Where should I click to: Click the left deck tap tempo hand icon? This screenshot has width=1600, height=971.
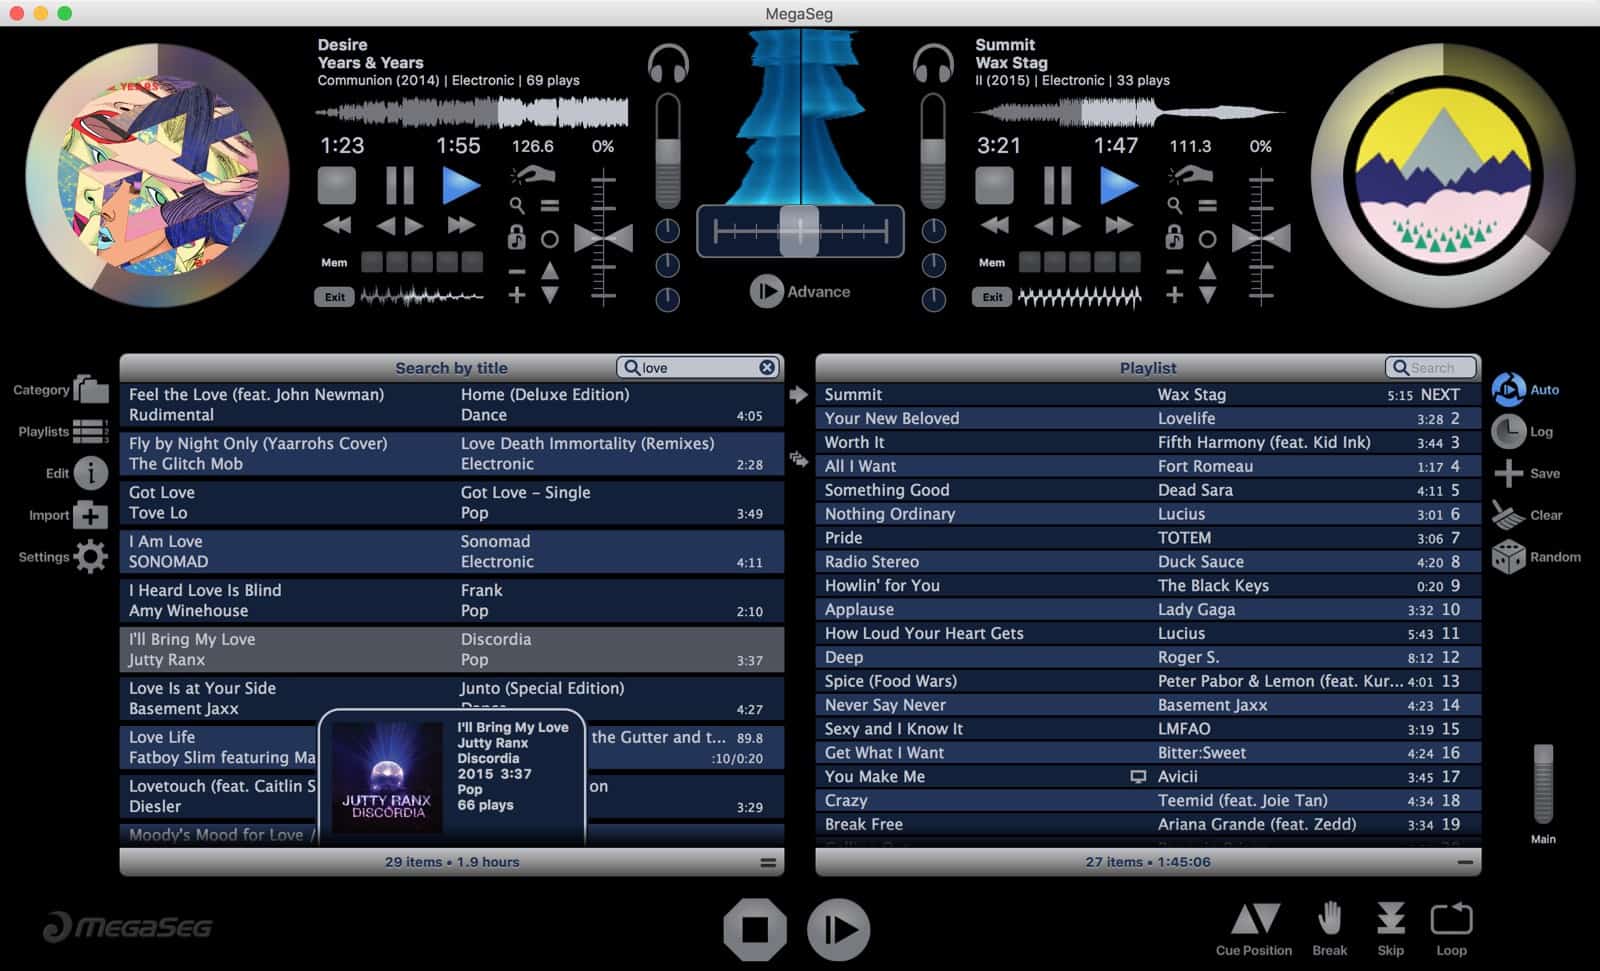534,176
